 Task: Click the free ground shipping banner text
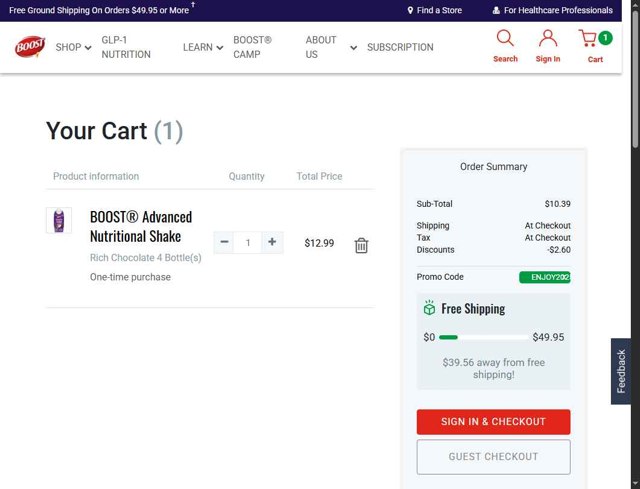coord(99,10)
